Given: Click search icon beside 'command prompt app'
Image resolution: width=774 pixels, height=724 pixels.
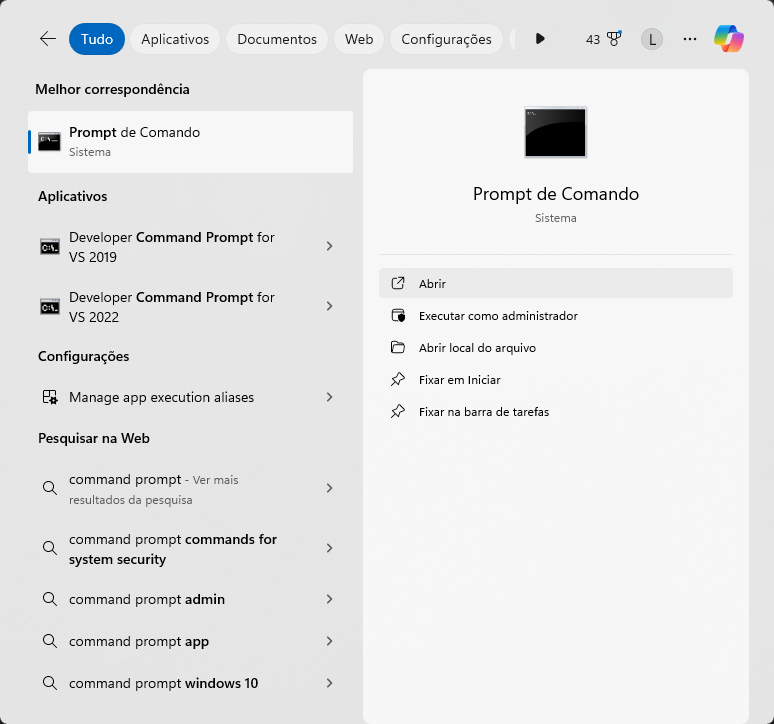Looking at the screenshot, I should pyautogui.click(x=49, y=641).
